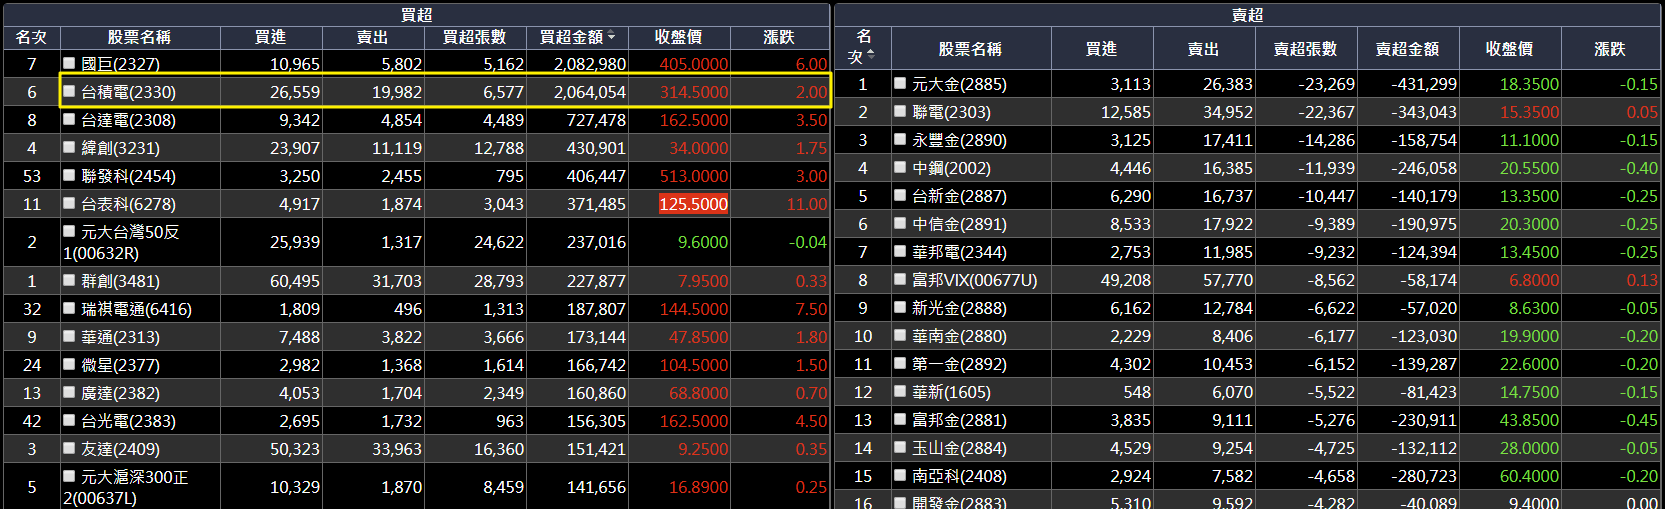Click the 賣超金額 value -431,299
The height and width of the screenshot is (509, 1665).
click(x=1424, y=84)
